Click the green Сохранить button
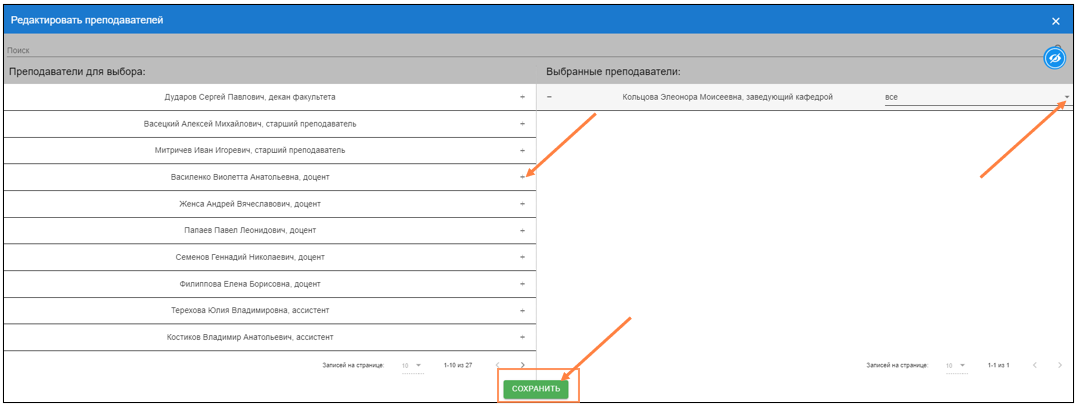1076x405 pixels. pyautogui.click(x=536, y=389)
